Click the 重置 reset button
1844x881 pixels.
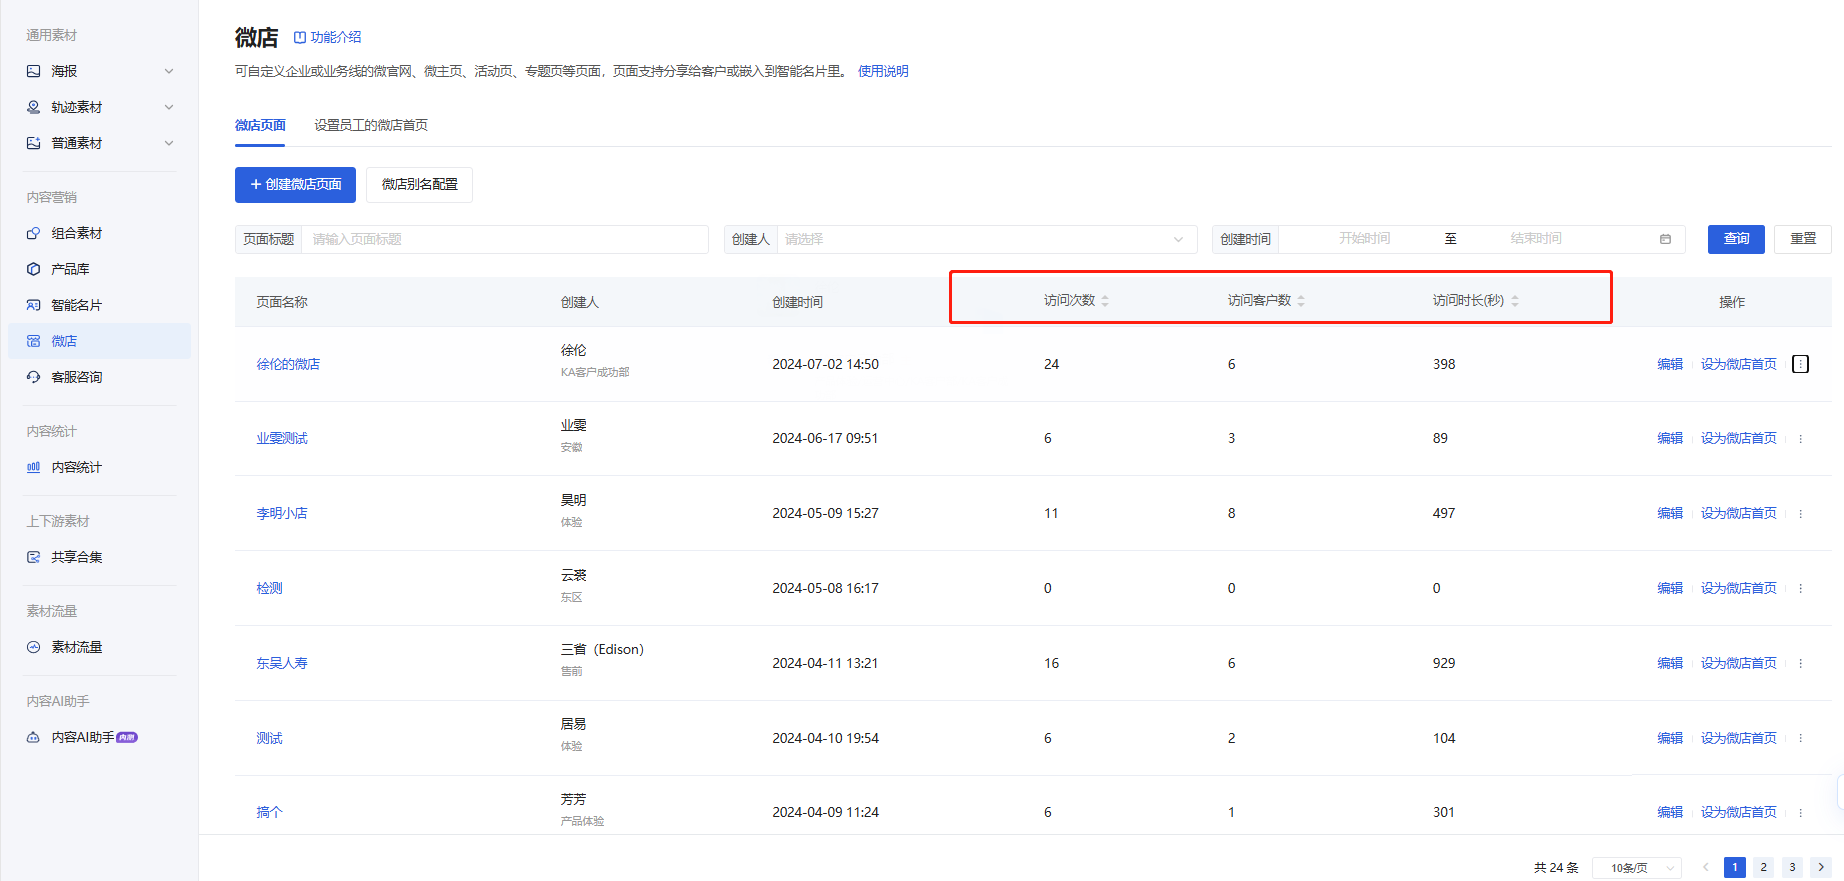pos(1803,239)
